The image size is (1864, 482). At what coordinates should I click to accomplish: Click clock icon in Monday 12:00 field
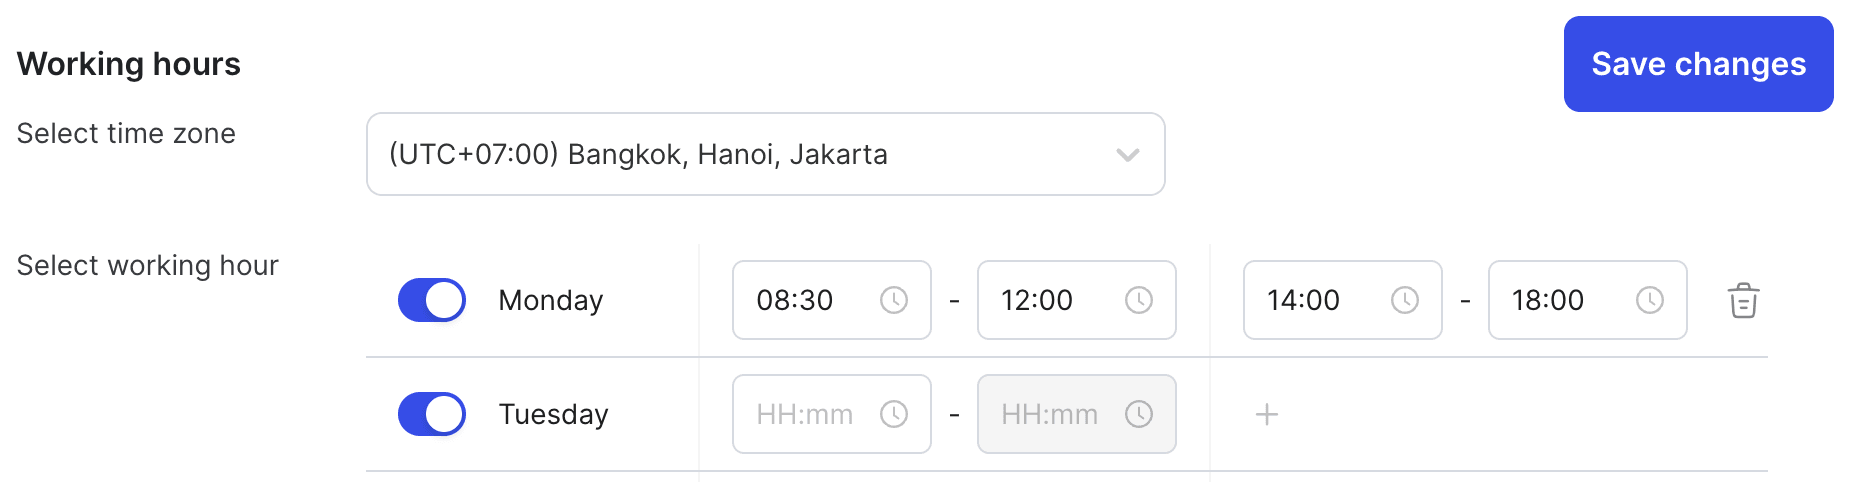pos(1138,300)
